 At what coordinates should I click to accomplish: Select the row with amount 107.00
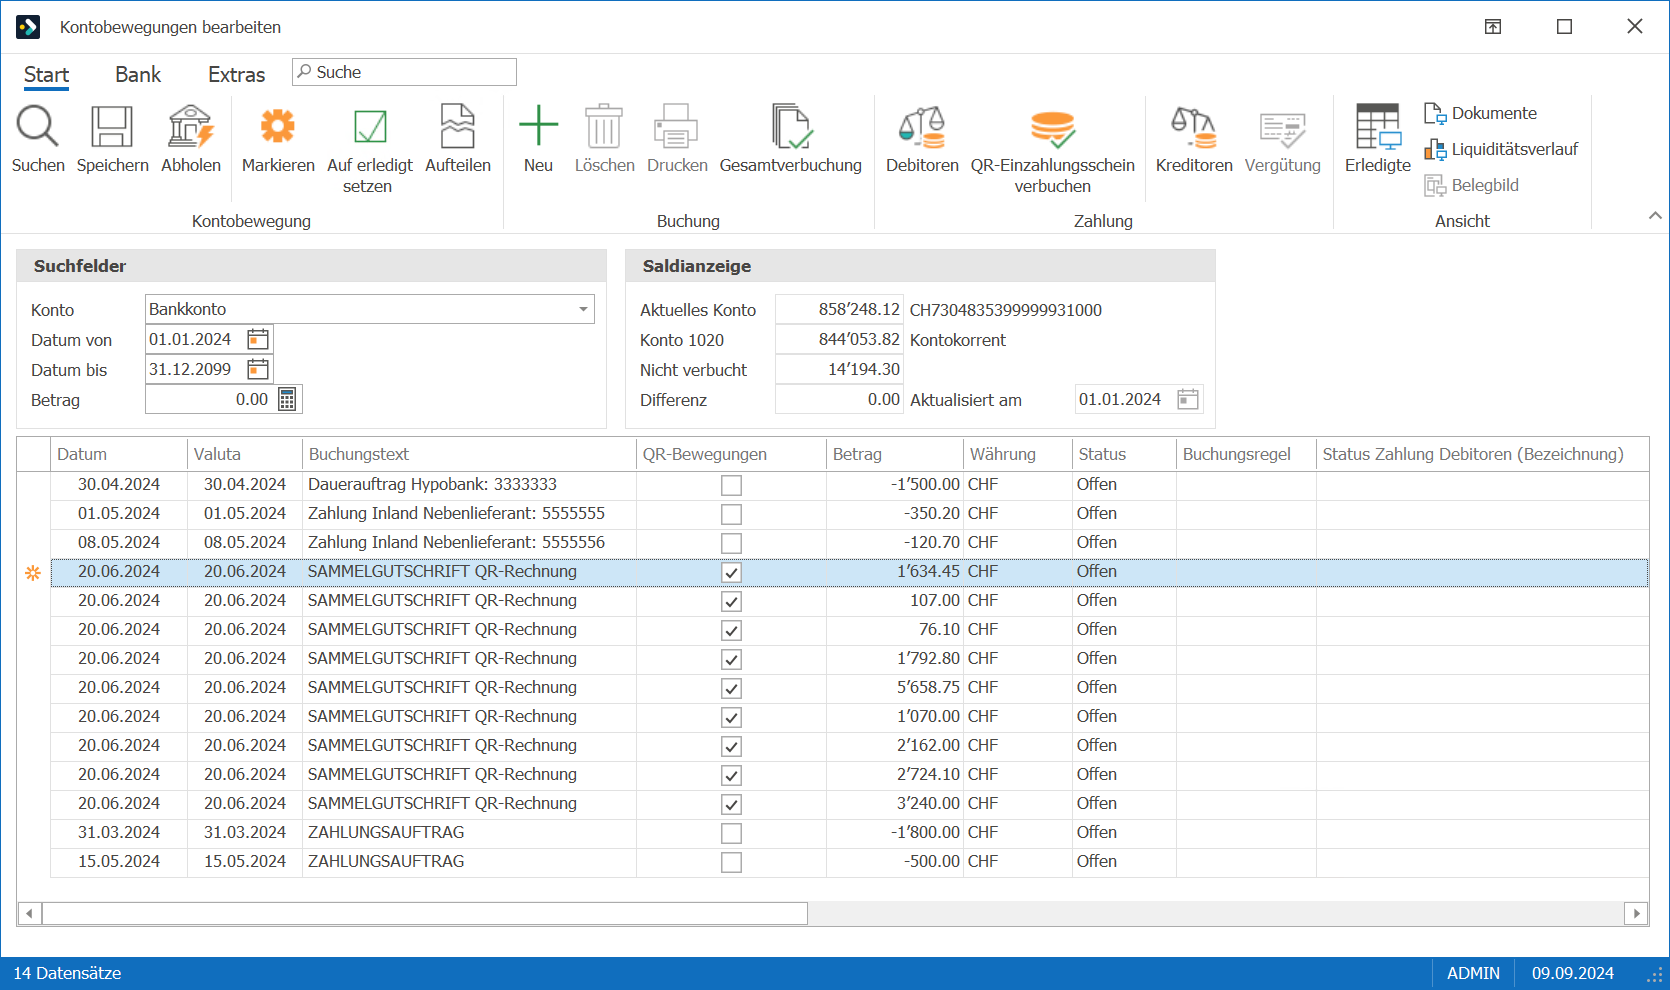coord(849,601)
